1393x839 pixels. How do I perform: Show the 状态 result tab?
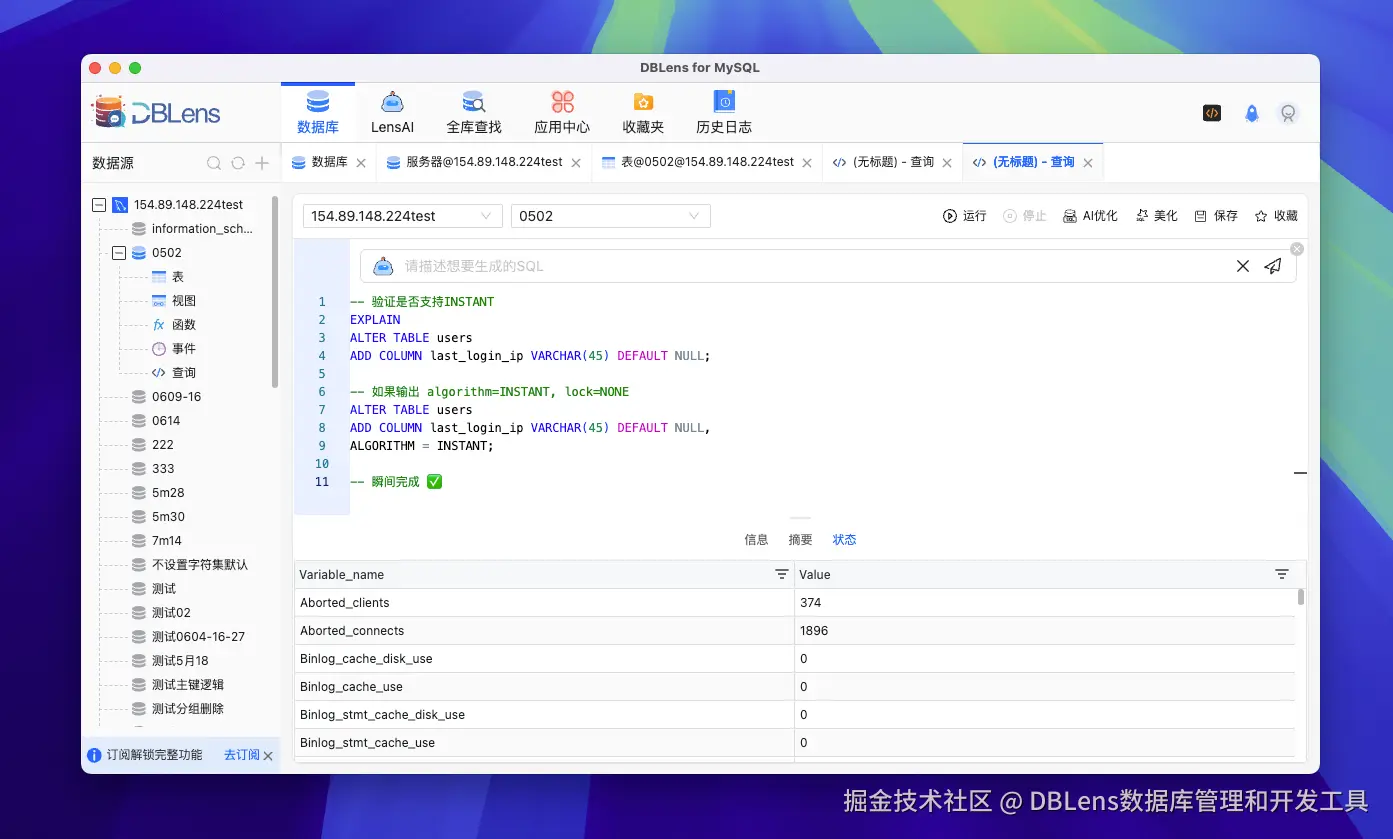(845, 540)
